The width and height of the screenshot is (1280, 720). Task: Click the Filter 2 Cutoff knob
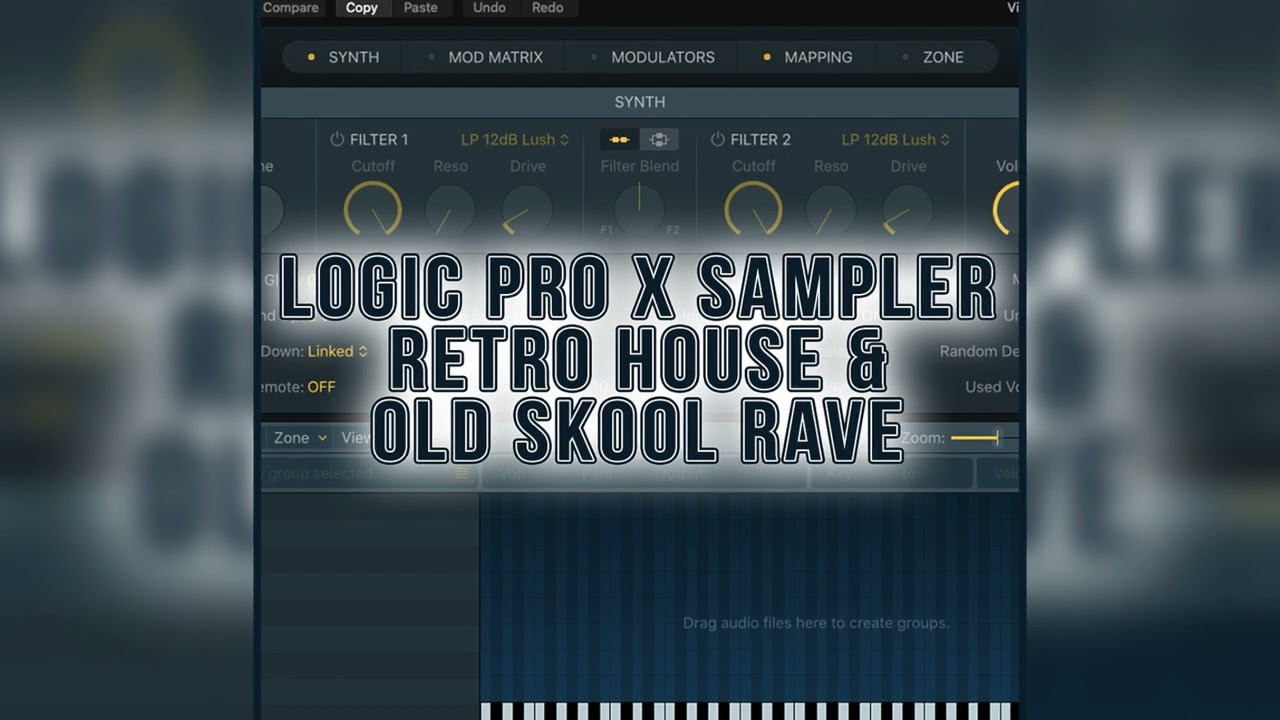coord(753,210)
